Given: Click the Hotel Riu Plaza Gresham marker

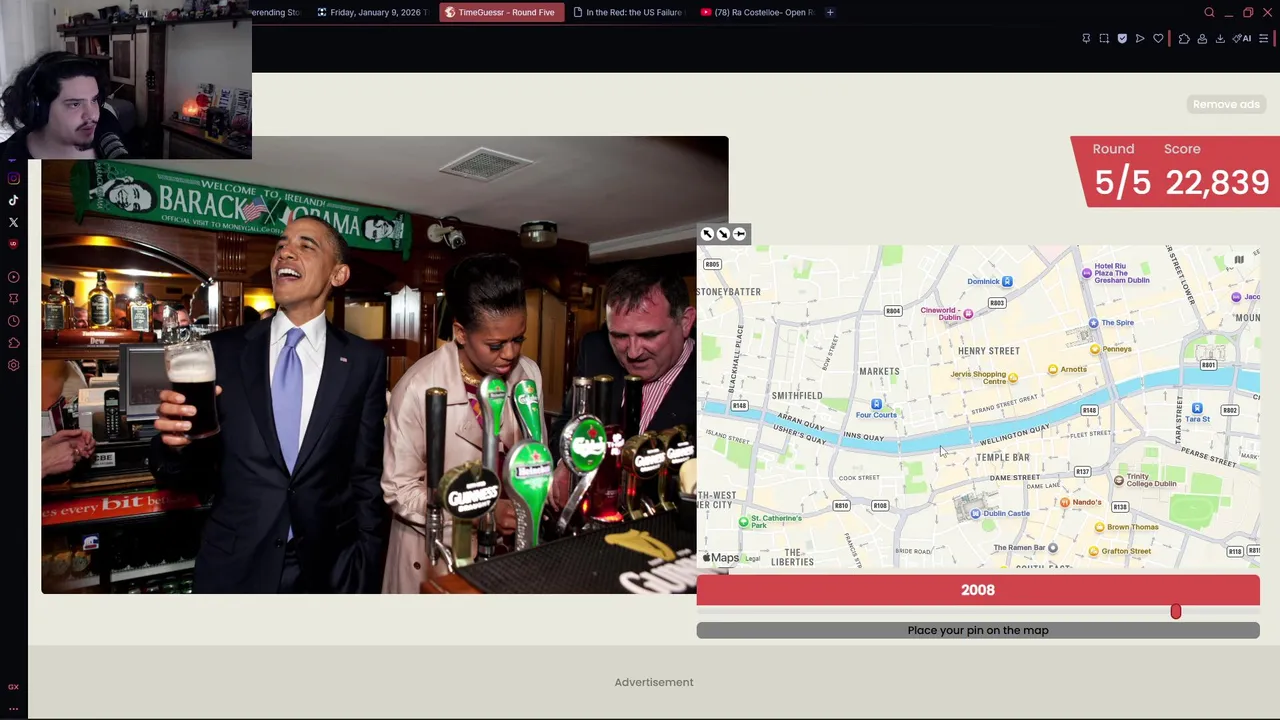Looking at the screenshot, I should 1087,273.
